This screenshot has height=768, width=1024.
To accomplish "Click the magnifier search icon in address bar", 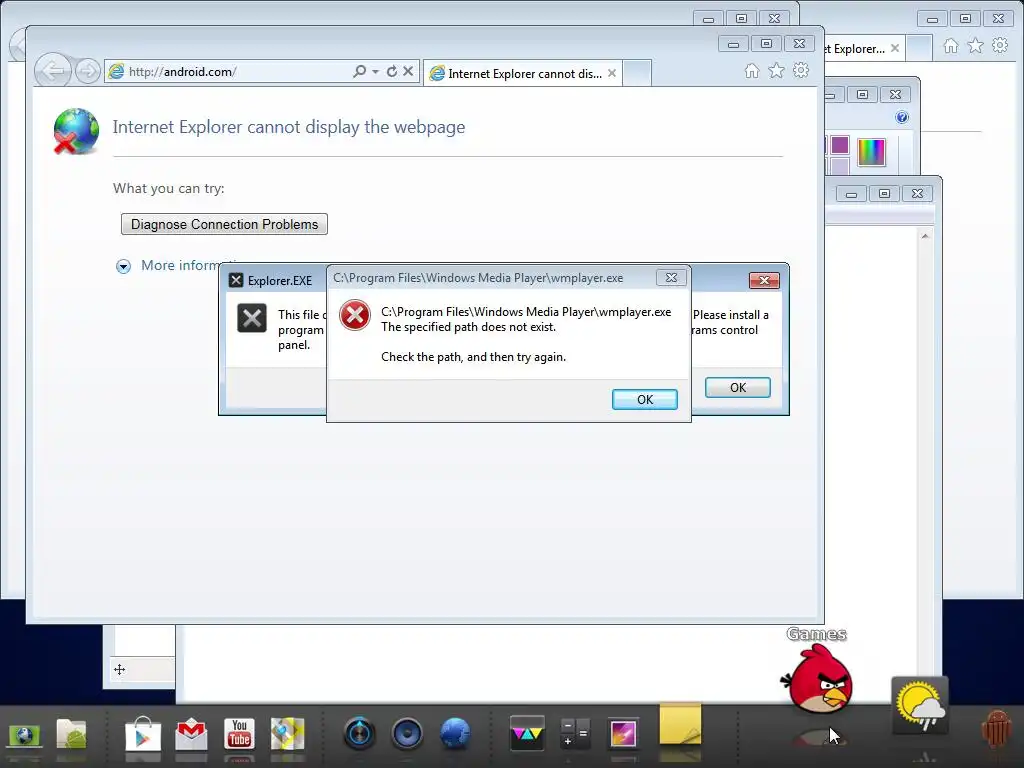I will (359, 71).
